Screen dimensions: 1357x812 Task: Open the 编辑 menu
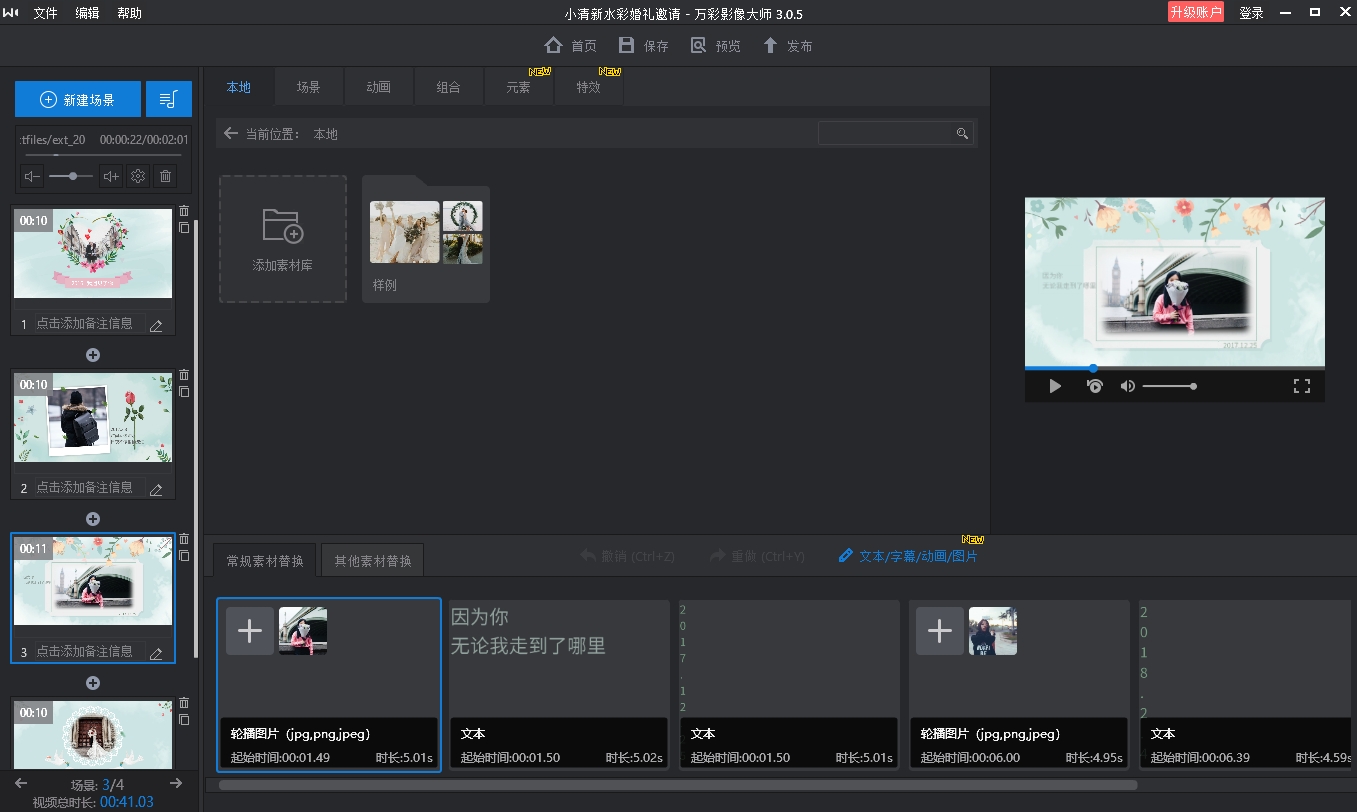coord(88,13)
